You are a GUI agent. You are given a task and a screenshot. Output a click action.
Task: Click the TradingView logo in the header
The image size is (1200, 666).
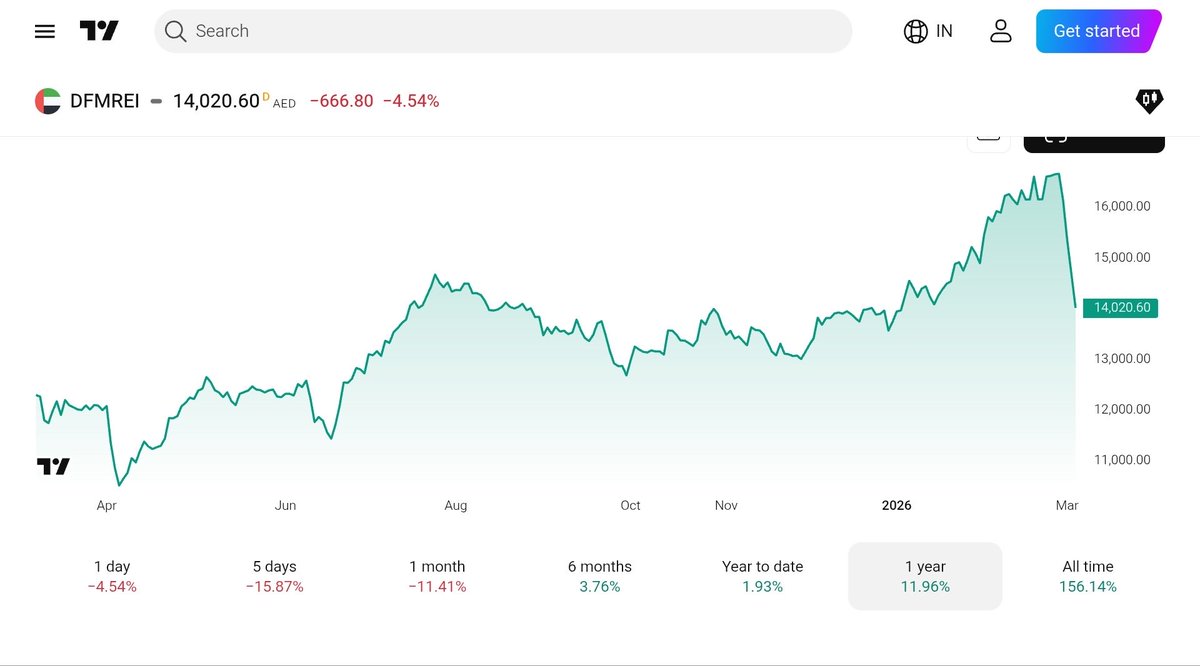(98, 31)
